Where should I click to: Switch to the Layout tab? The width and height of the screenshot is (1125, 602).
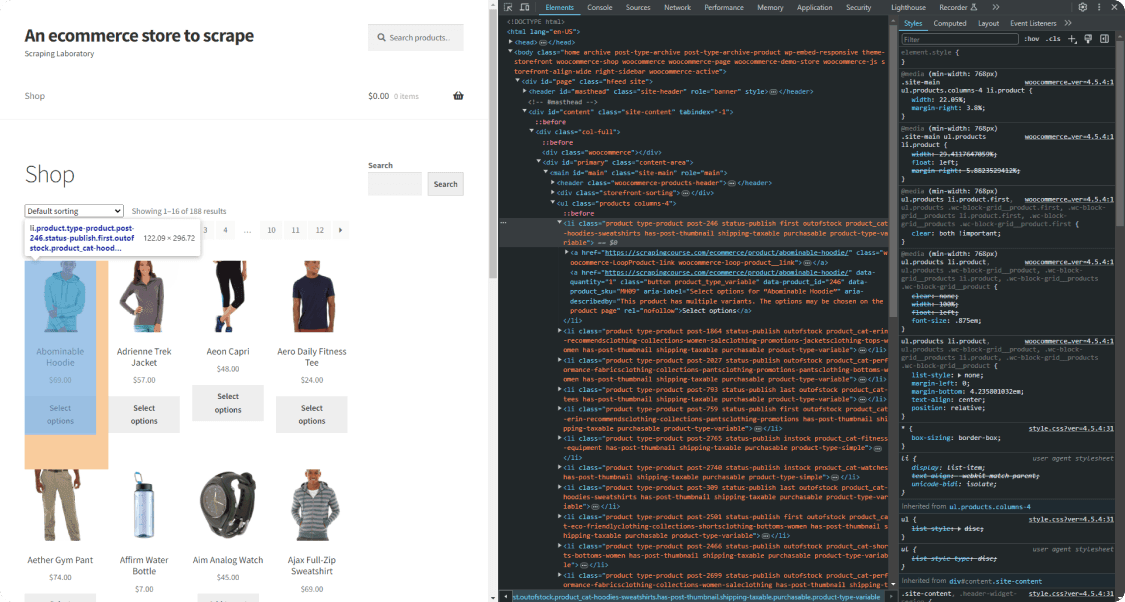pyautogui.click(x=988, y=24)
